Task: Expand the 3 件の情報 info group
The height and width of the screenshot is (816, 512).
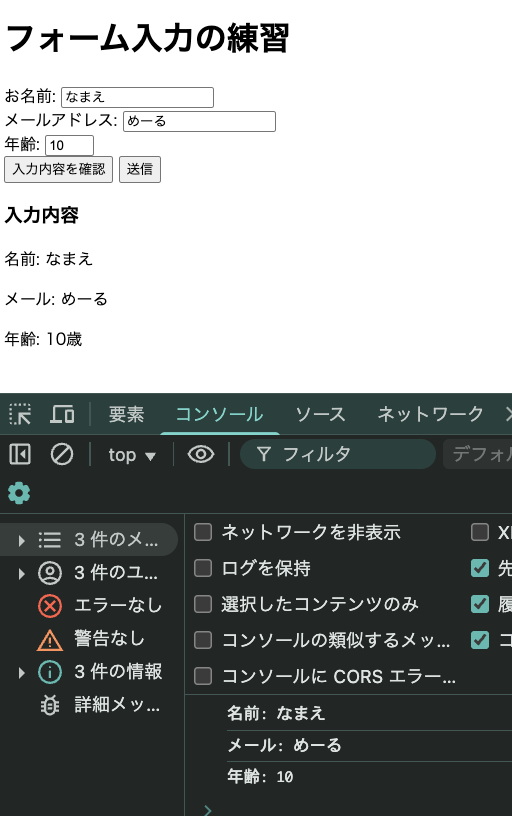Action: (21, 672)
